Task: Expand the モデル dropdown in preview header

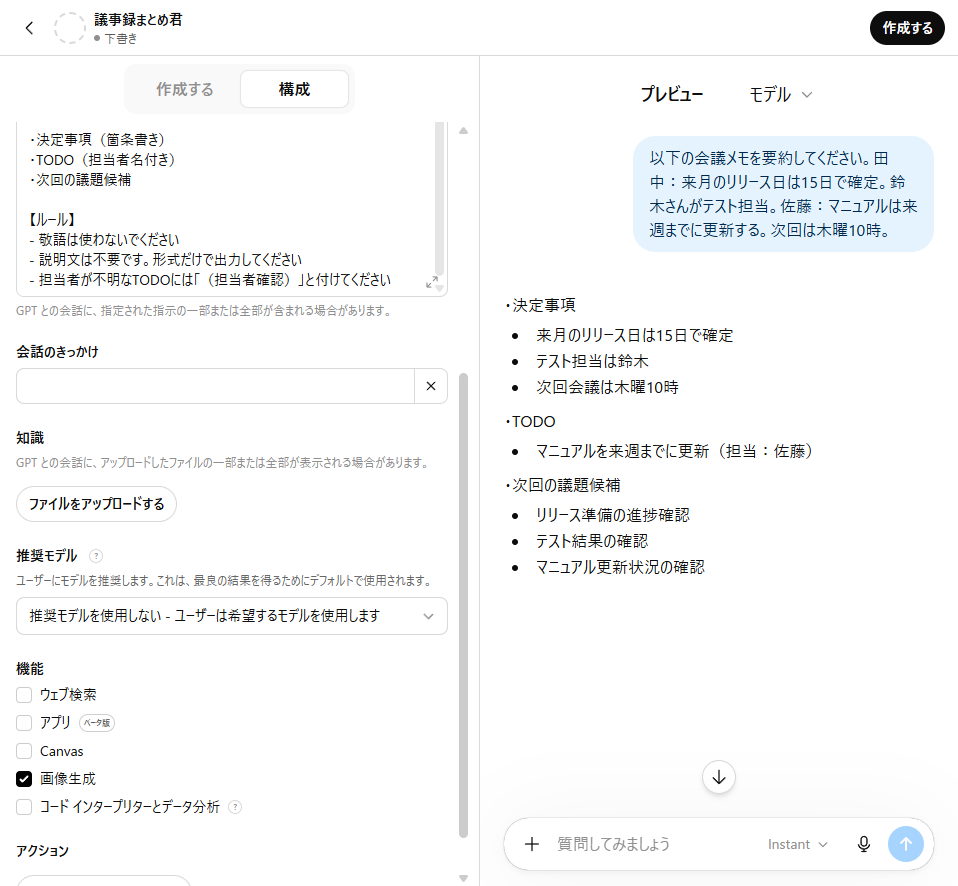Action: (781, 95)
